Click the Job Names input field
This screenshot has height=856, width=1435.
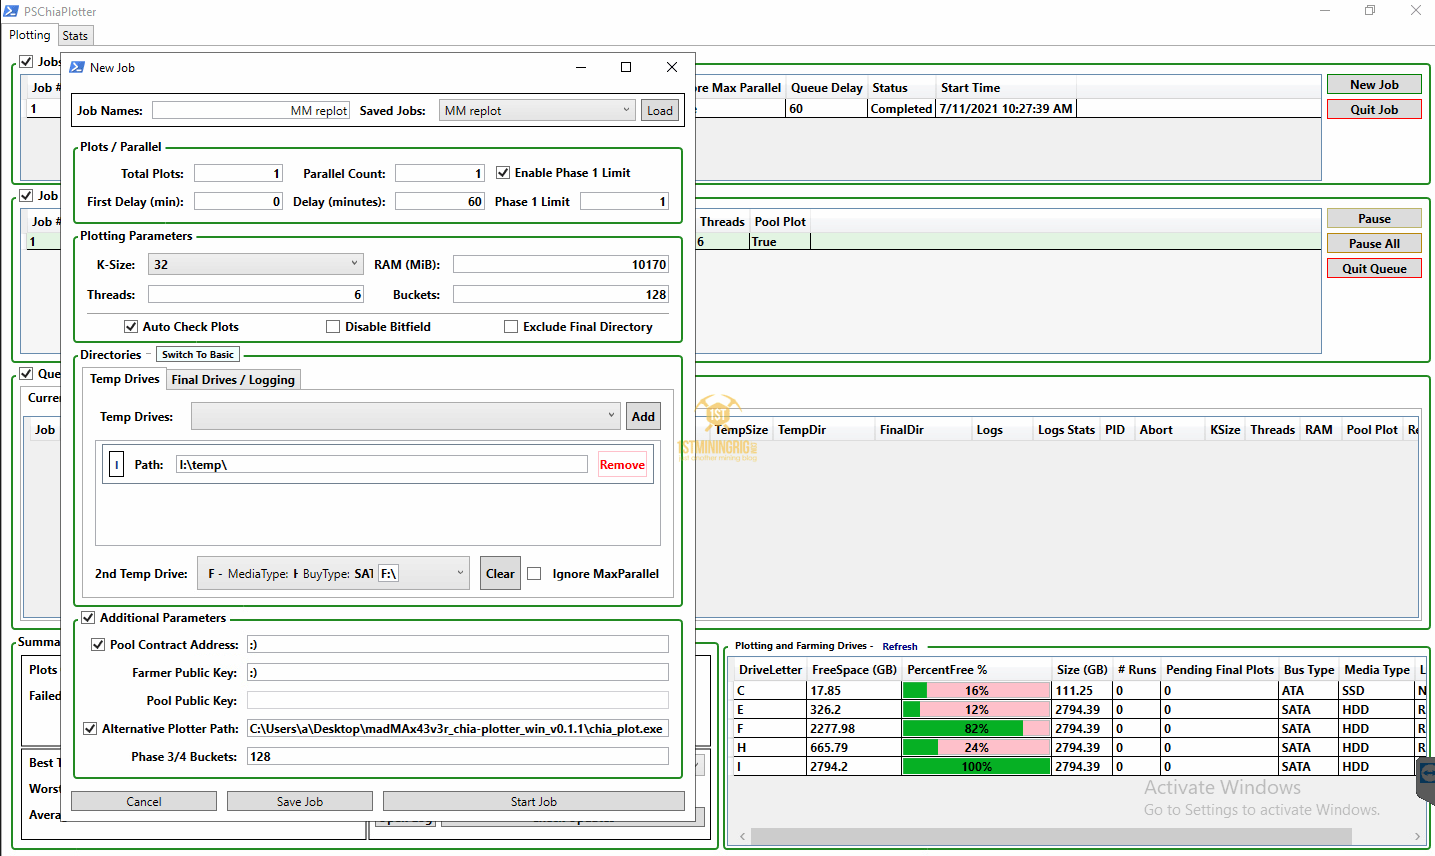pyautogui.click(x=251, y=111)
